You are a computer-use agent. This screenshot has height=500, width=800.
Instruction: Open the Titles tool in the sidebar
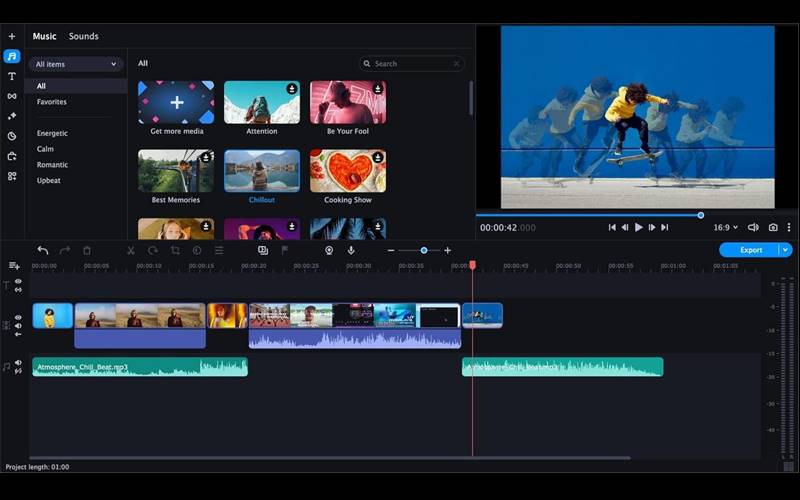point(12,76)
